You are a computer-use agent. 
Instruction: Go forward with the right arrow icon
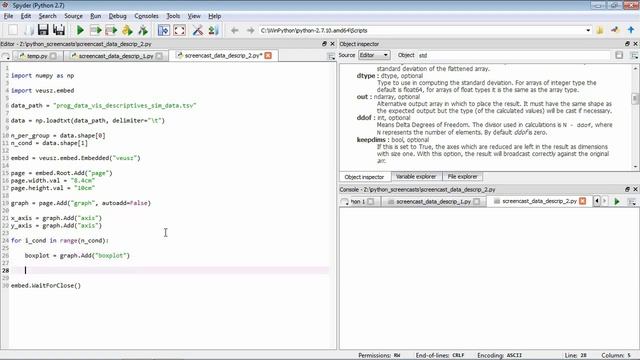pos(250,31)
